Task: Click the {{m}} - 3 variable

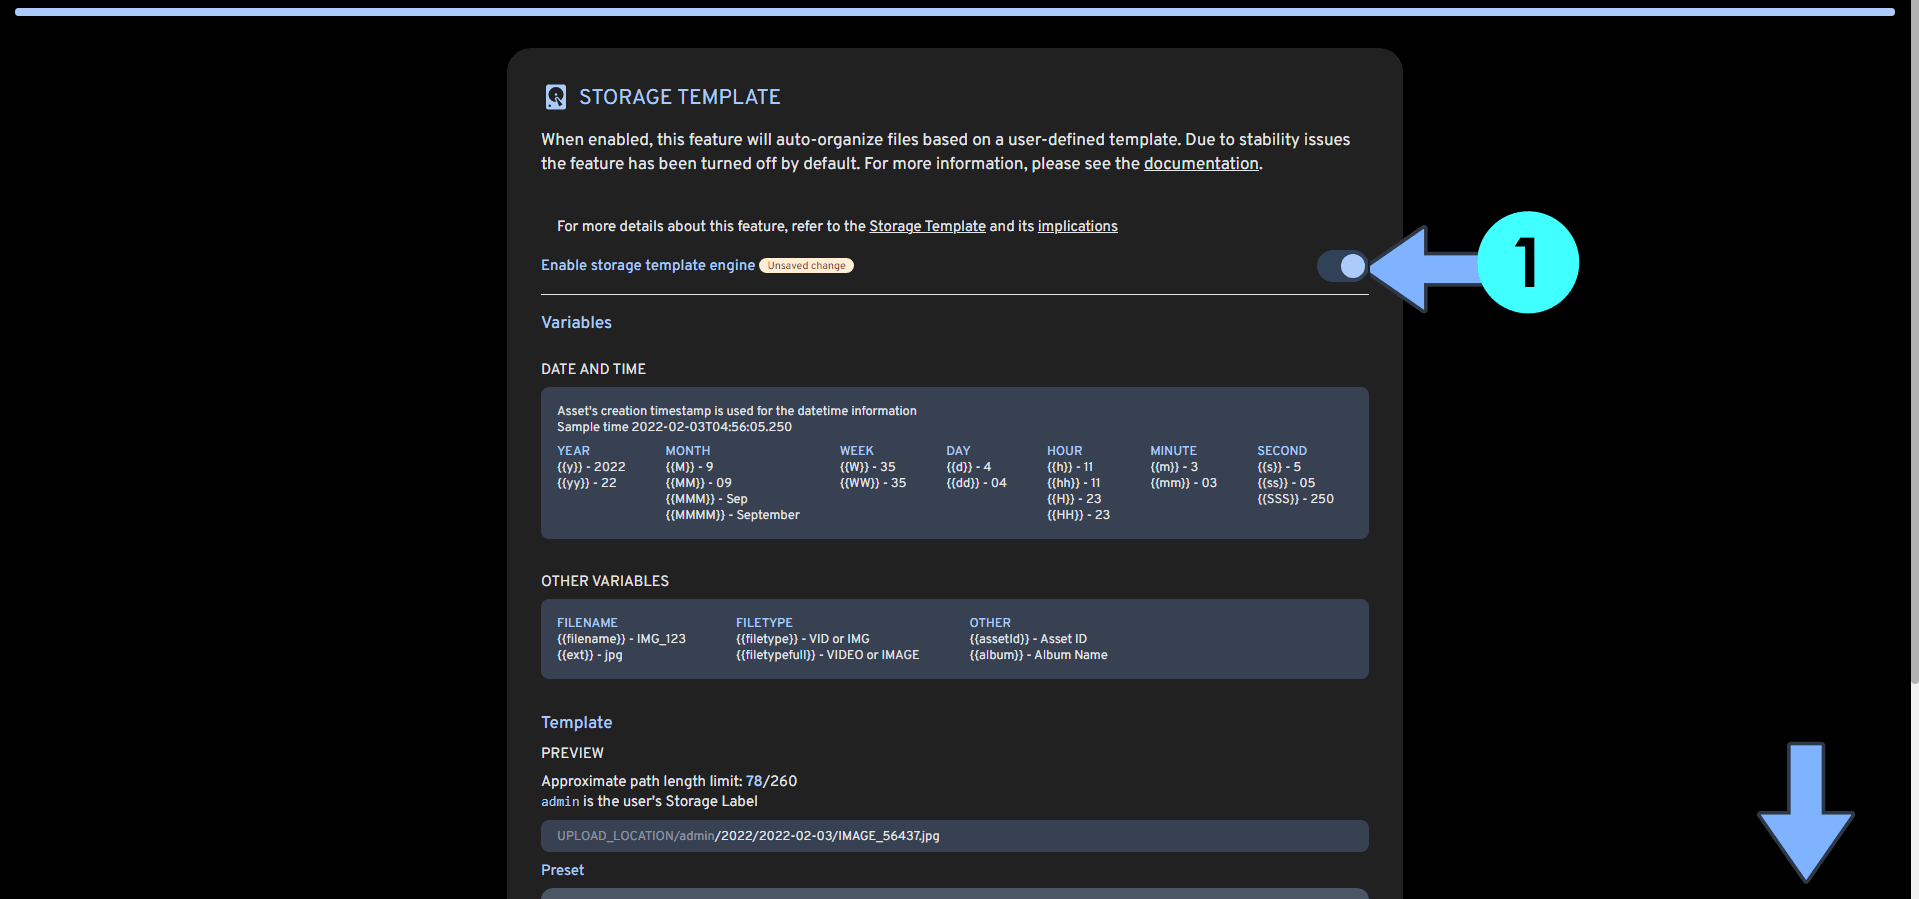Action: pyautogui.click(x=1174, y=467)
